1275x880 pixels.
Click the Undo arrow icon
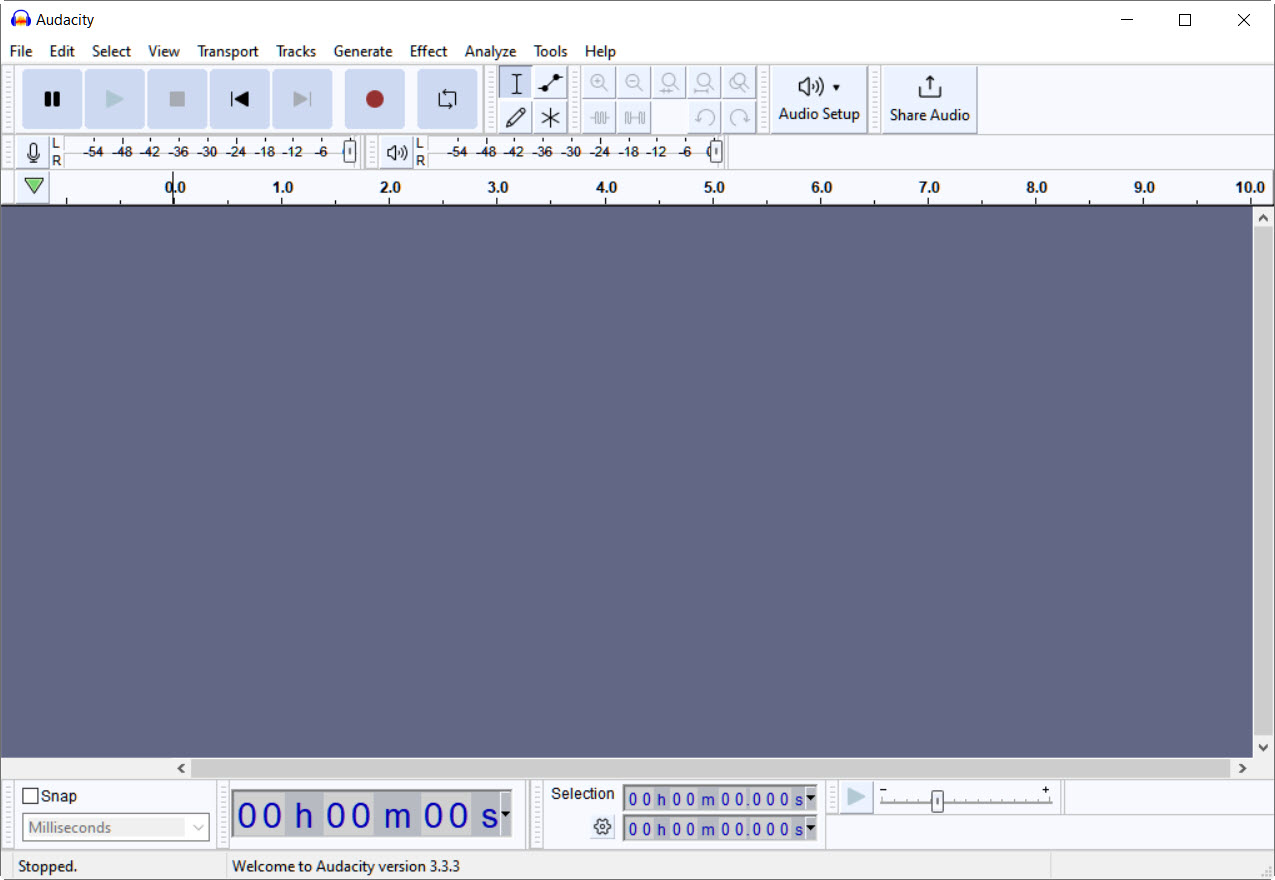(x=704, y=117)
